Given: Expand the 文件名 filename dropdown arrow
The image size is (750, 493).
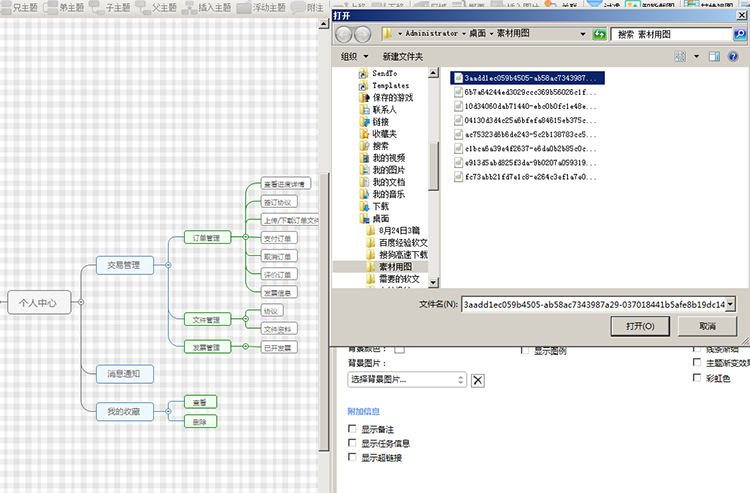Looking at the screenshot, I should pyautogui.click(x=731, y=303).
